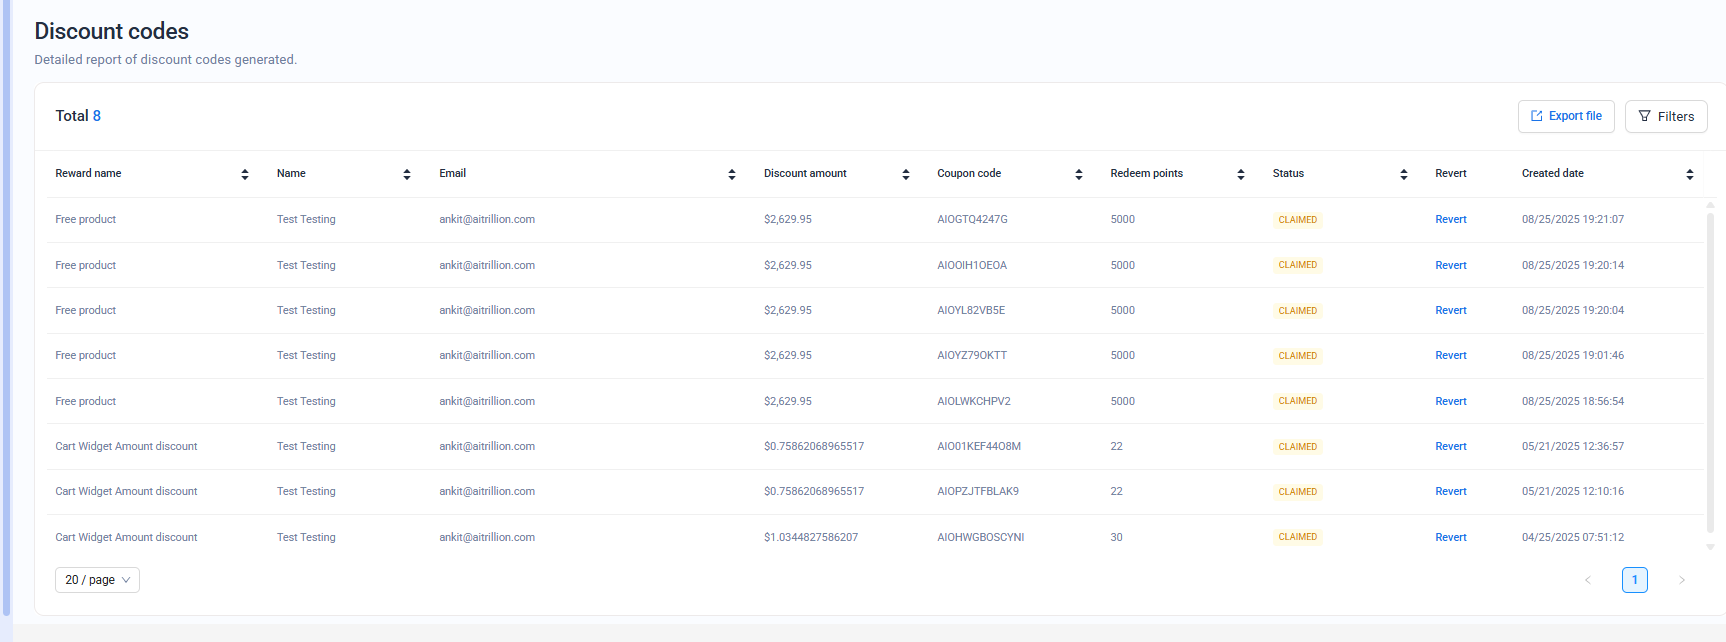
Task: Click the Status column sort icon
Action: [1404, 174]
